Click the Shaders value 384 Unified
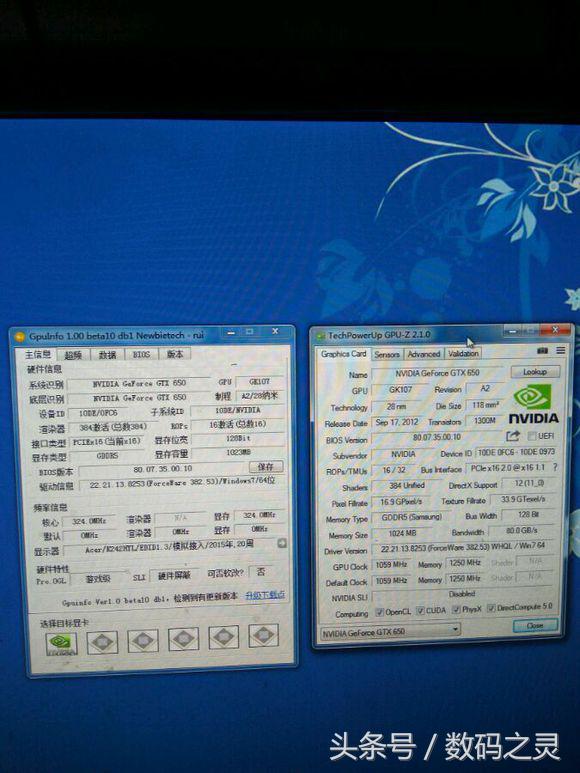This screenshot has width=580, height=773. pyautogui.click(x=407, y=486)
